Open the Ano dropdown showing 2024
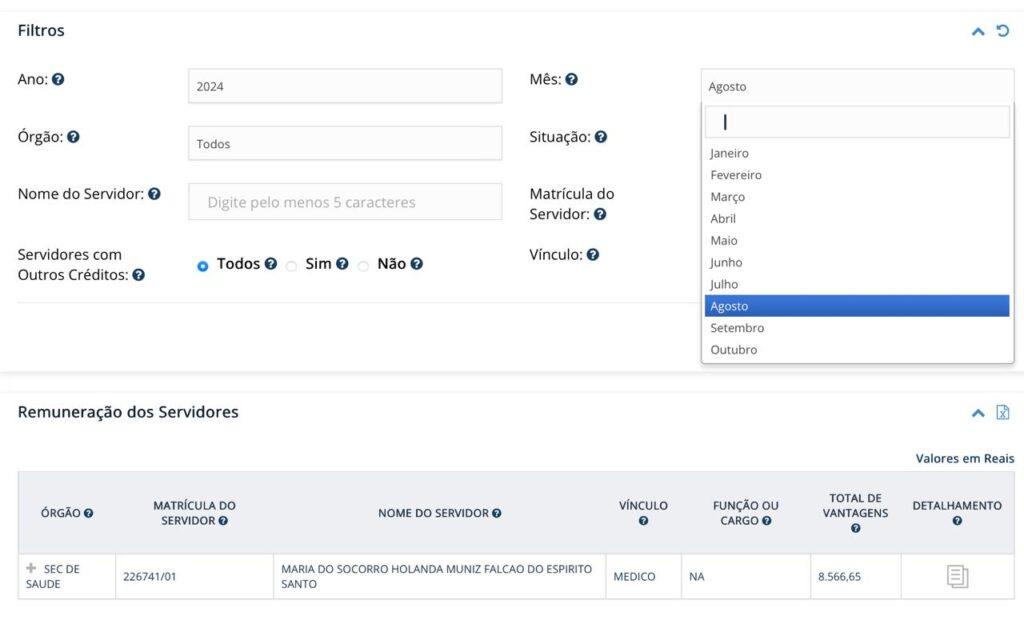Screen dimensions: 1024x620 [x=345, y=86]
